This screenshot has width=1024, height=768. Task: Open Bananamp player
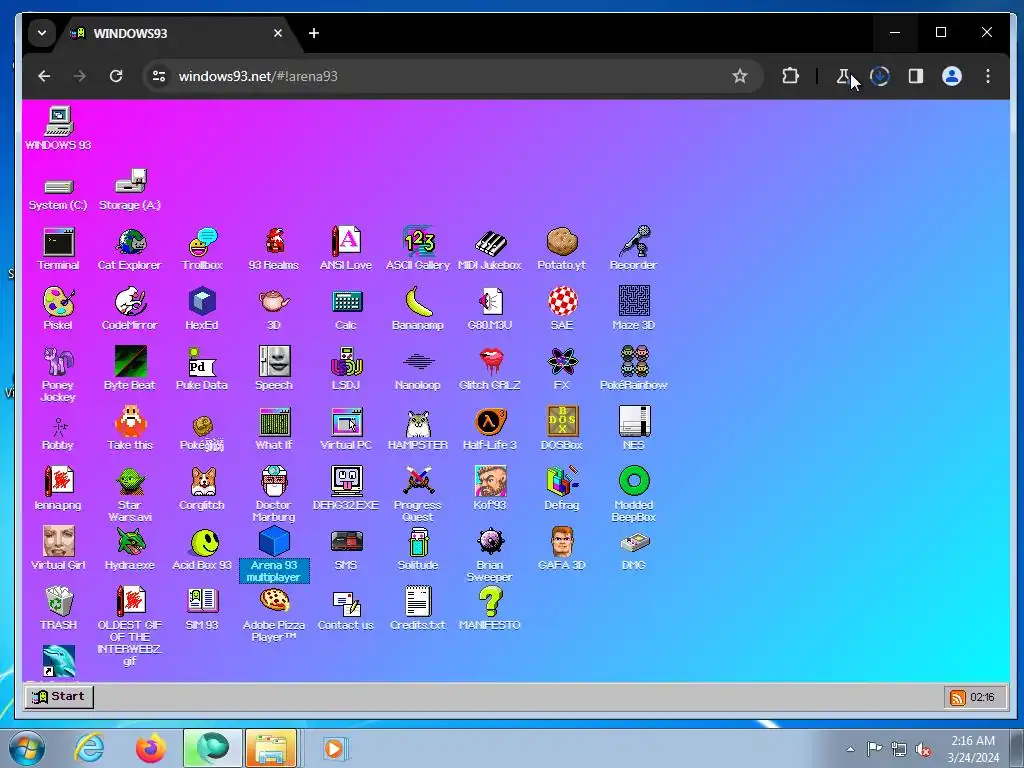click(x=418, y=308)
